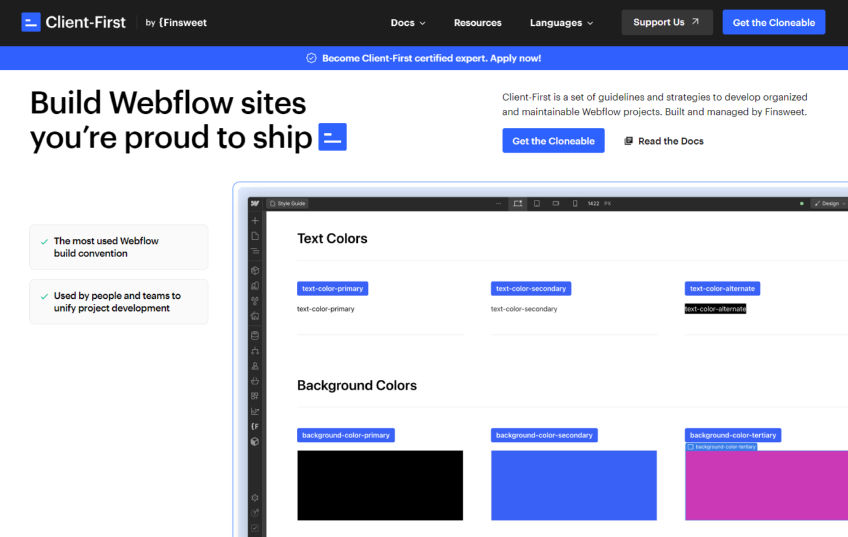Click the Text Colors heading
This screenshot has height=537, width=848.
(x=332, y=238)
